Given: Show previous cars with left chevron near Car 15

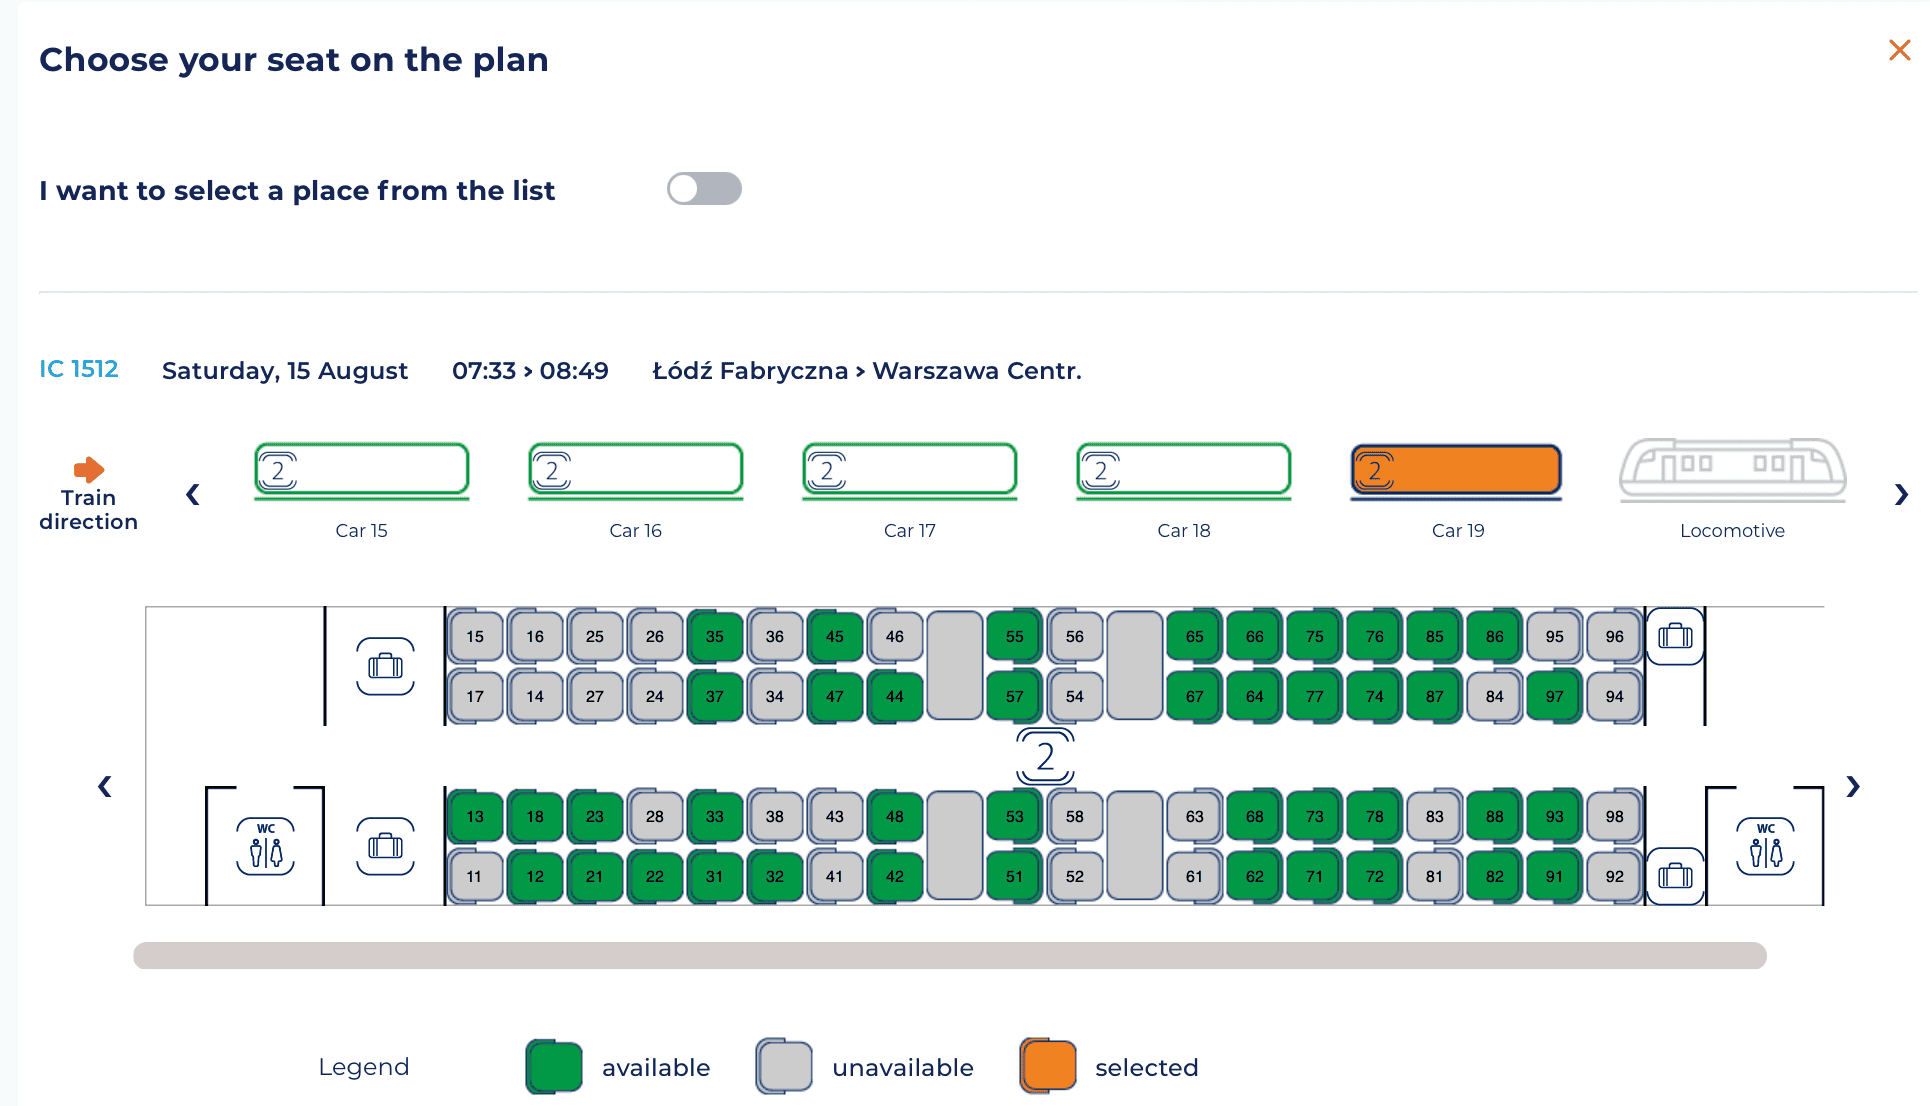Looking at the screenshot, I should [x=193, y=494].
